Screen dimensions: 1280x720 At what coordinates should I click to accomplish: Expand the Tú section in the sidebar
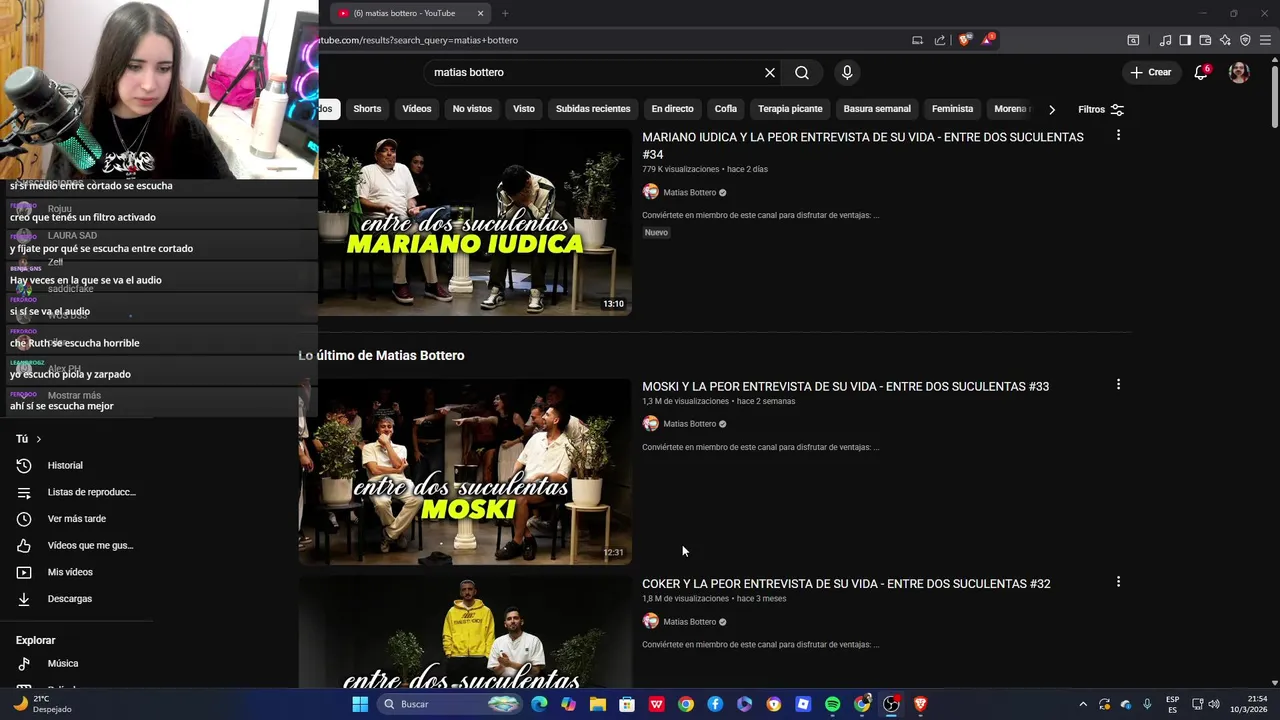pos(29,439)
